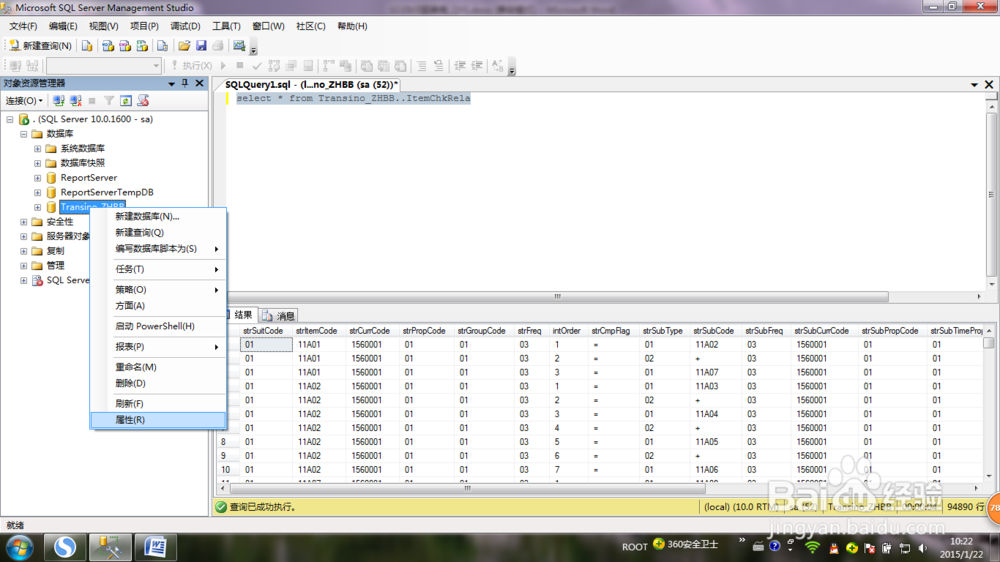The height and width of the screenshot is (562, 1000).
Task: Click the SQL Server Compact query icon
Action: pyautogui.click(x=163, y=46)
